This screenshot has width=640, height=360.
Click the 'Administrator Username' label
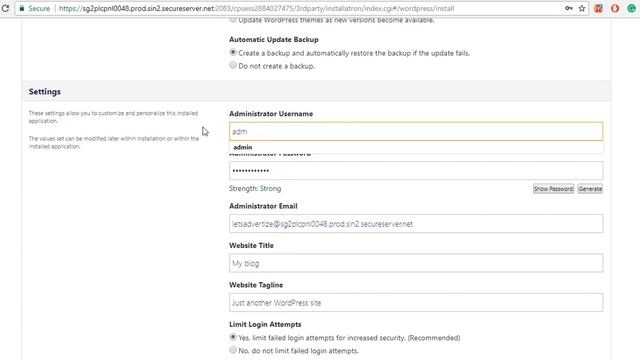click(x=271, y=114)
